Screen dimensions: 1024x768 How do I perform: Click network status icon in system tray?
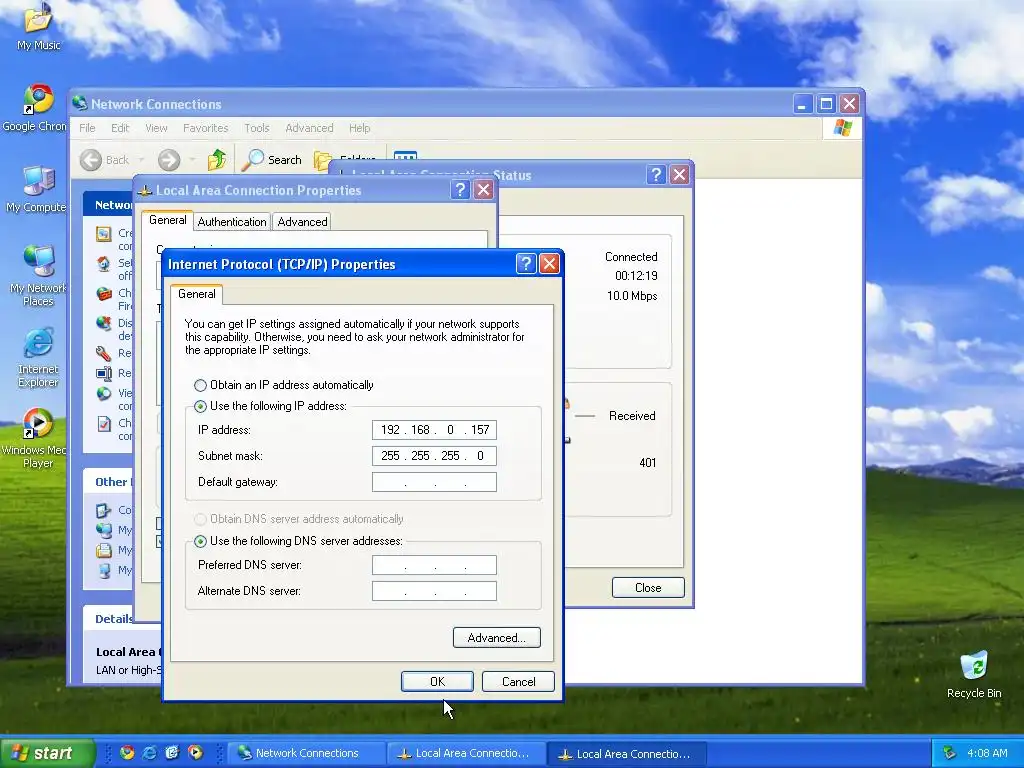[x=950, y=753]
